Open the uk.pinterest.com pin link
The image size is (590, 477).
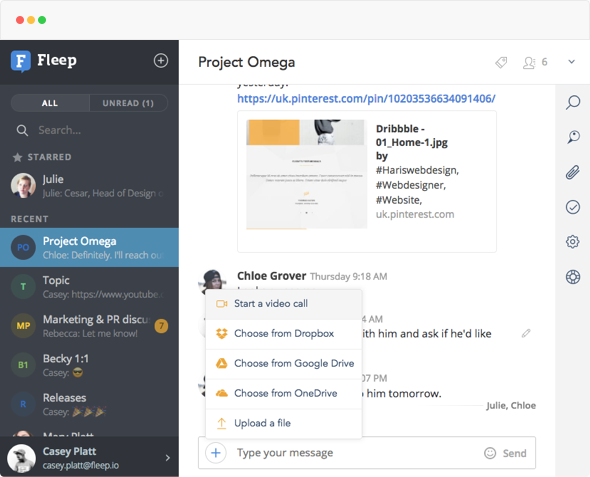pos(366,99)
